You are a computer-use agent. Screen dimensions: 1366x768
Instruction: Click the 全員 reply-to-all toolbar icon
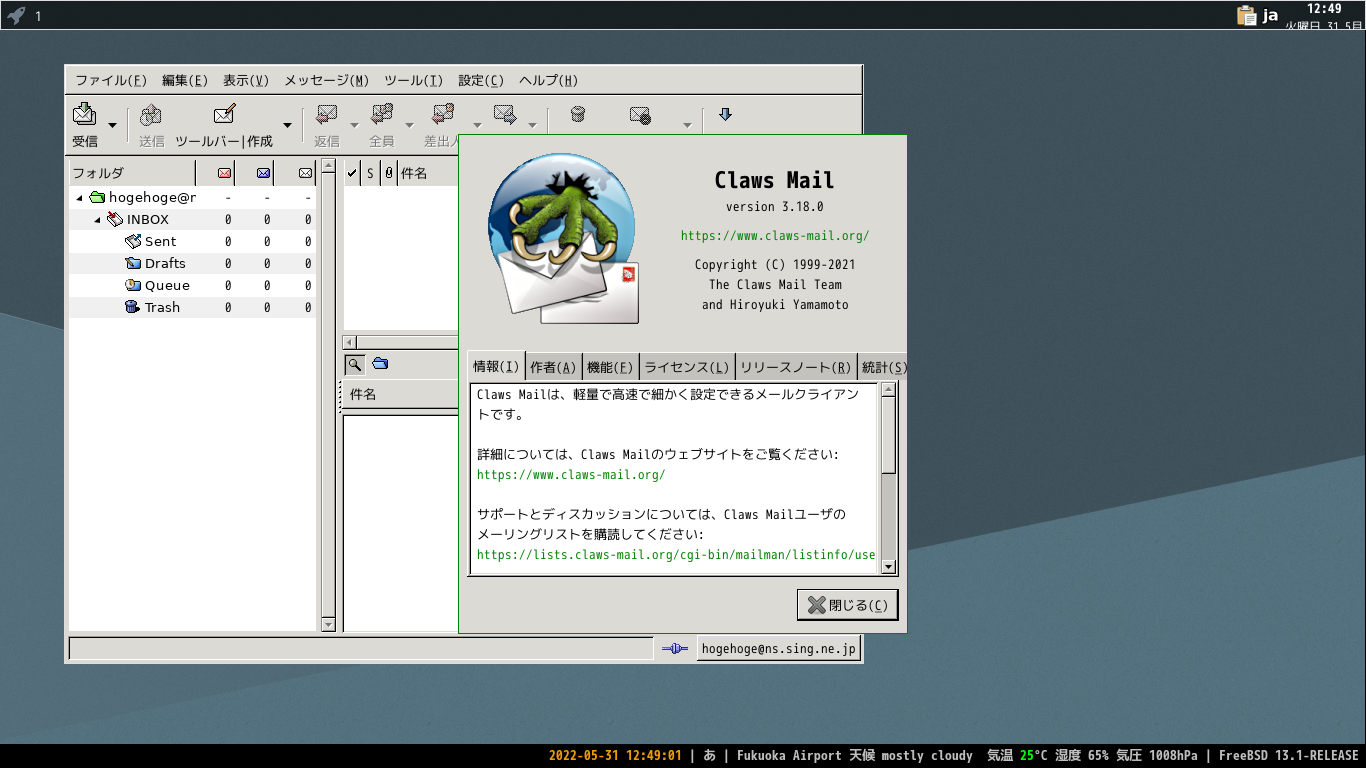point(382,114)
